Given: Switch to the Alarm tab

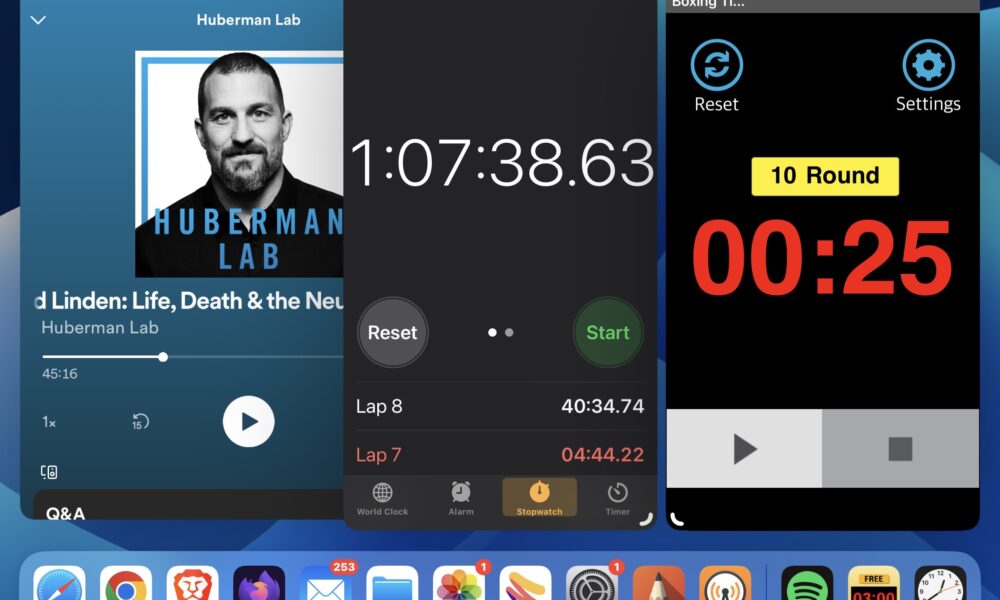Looking at the screenshot, I should pos(461,499).
